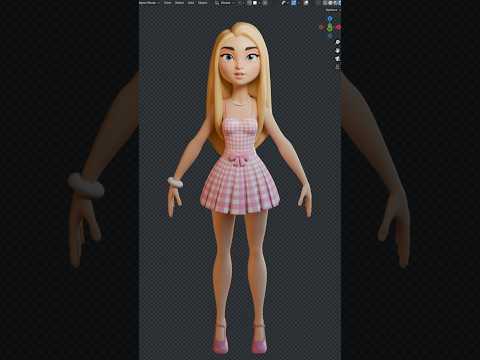Open the View menu in viewport header
The image size is (480, 360).
click(x=168, y=3)
